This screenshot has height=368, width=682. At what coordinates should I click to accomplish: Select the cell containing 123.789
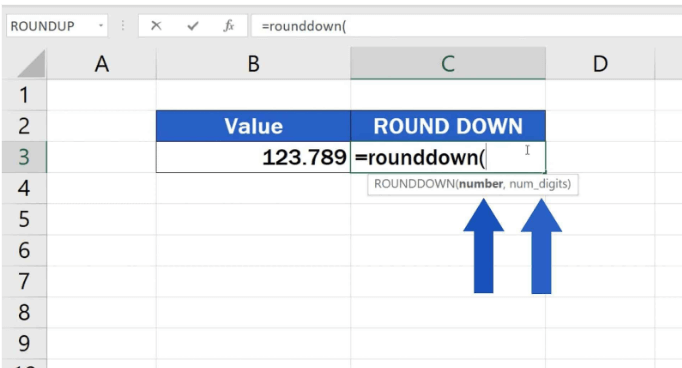[253, 157]
